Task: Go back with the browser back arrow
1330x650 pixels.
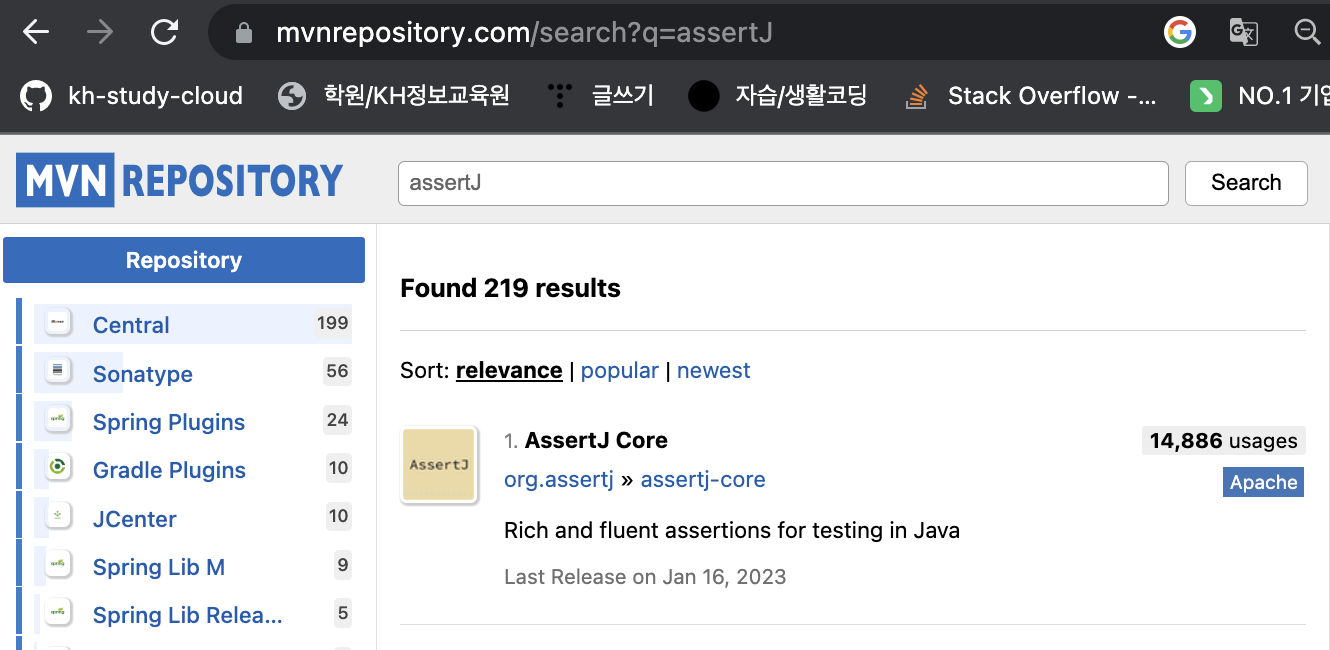Action: tap(36, 32)
